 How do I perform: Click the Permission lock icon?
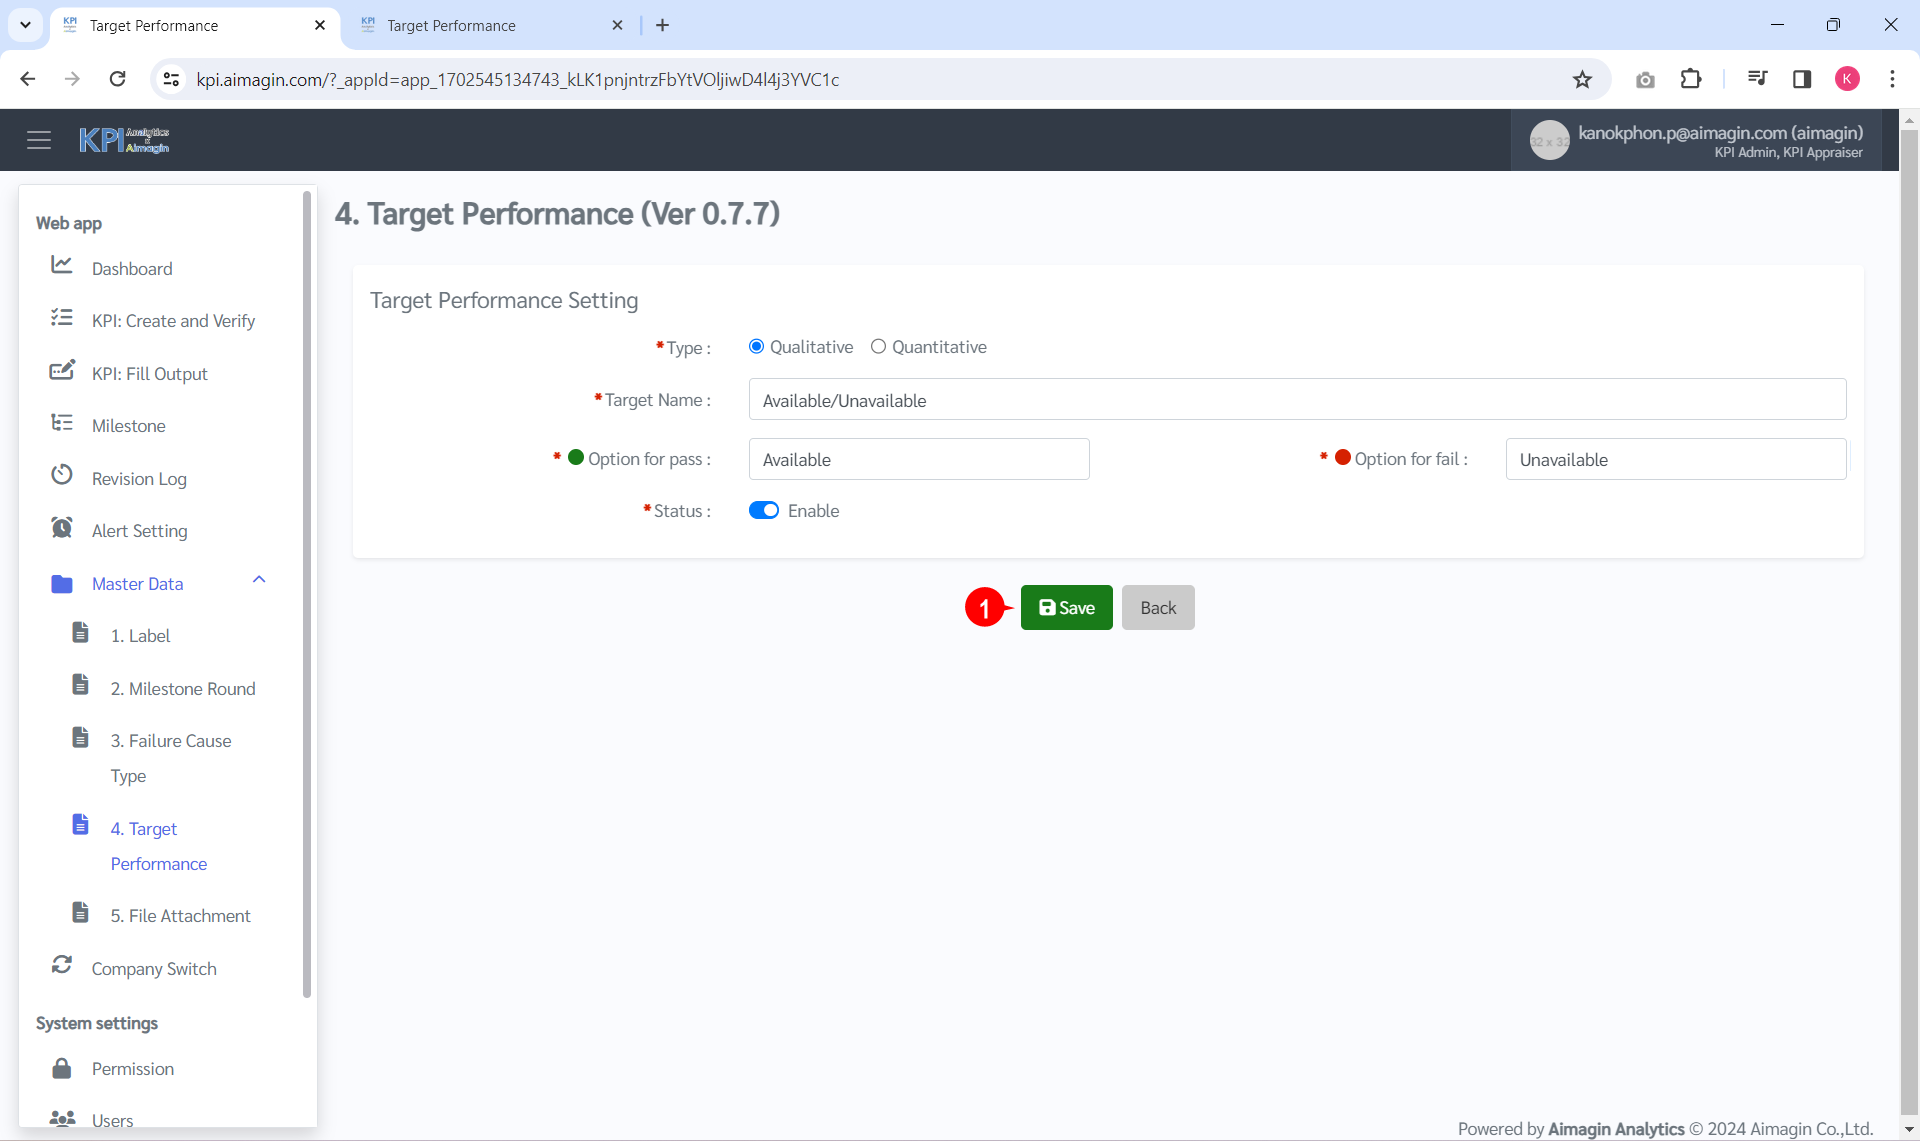(61, 1068)
